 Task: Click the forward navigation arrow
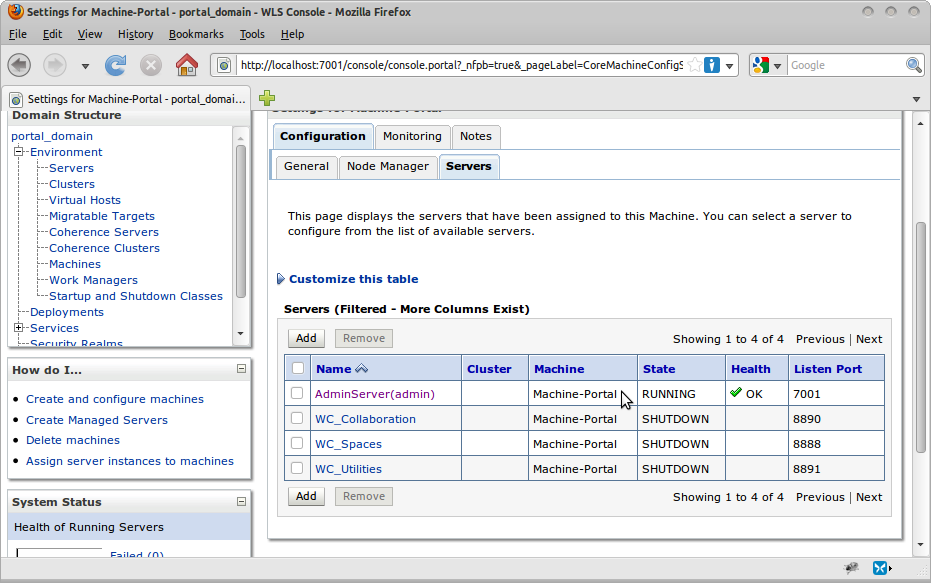[55, 65]
